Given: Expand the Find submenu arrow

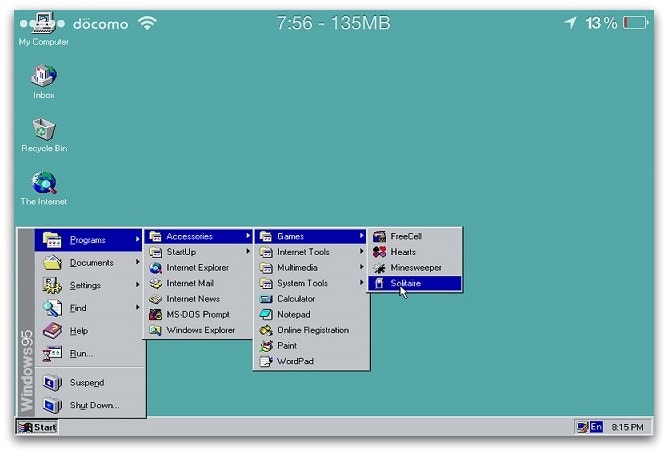Looking at the screenshot, I should [137, 307].
